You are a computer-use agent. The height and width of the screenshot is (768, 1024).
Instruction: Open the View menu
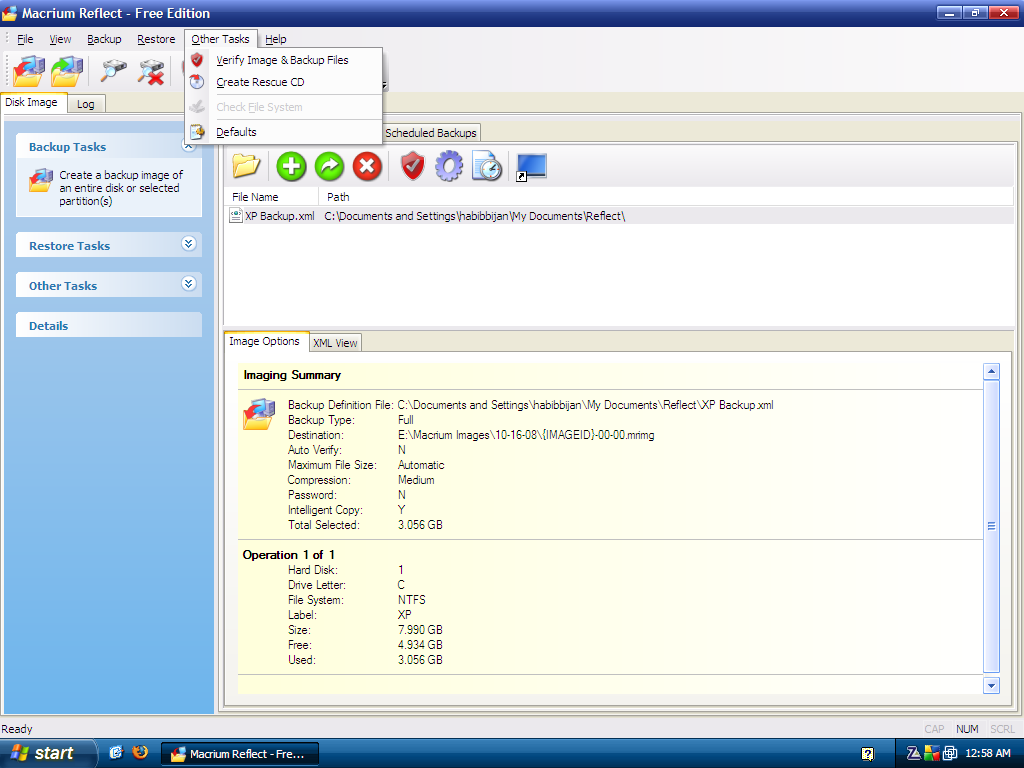pos(60,39)
